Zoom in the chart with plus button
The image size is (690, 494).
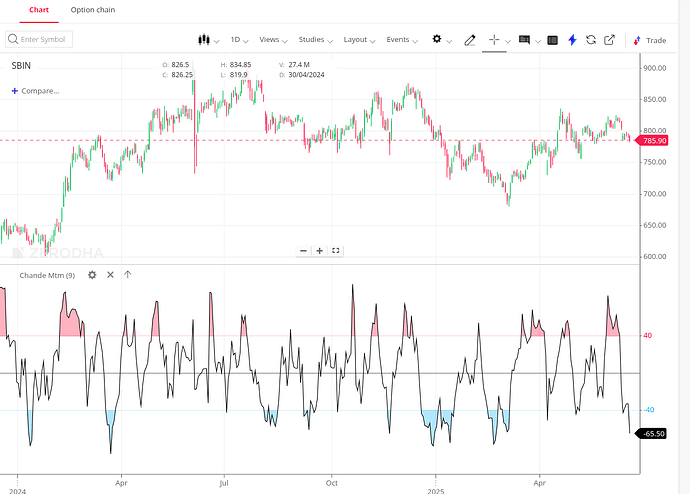click(x=319, y=251)
